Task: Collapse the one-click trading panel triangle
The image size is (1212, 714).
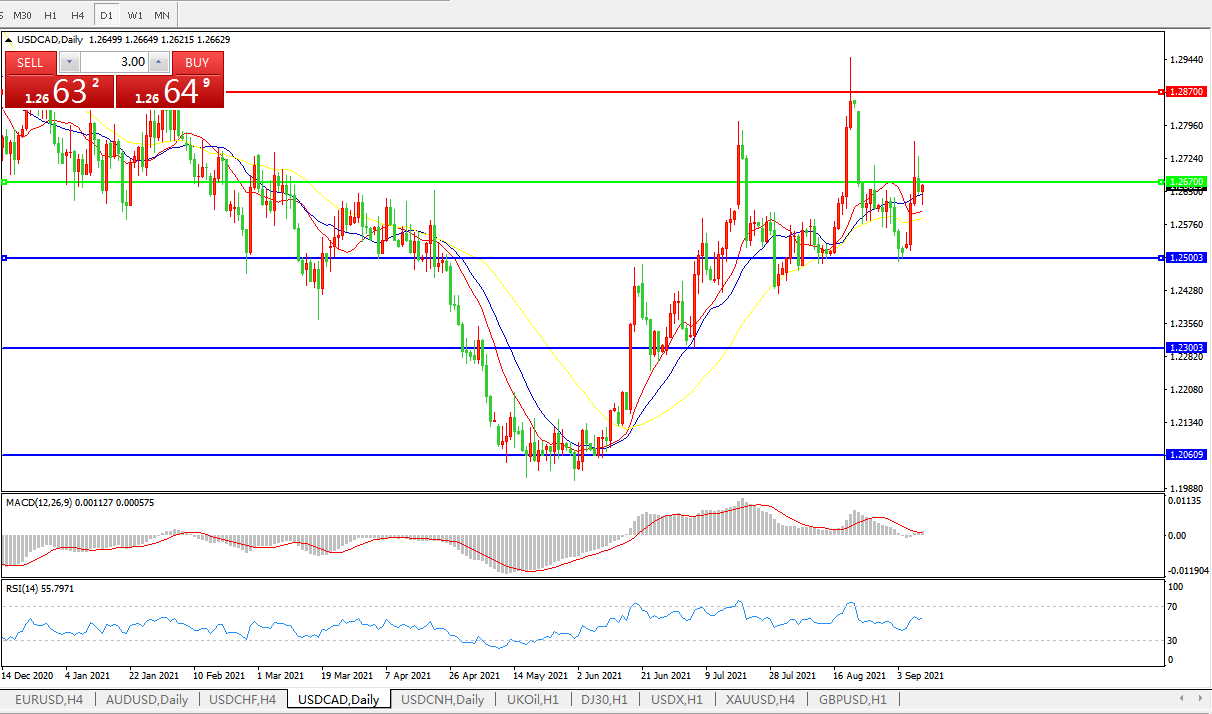Action: (x=10, y=40)
